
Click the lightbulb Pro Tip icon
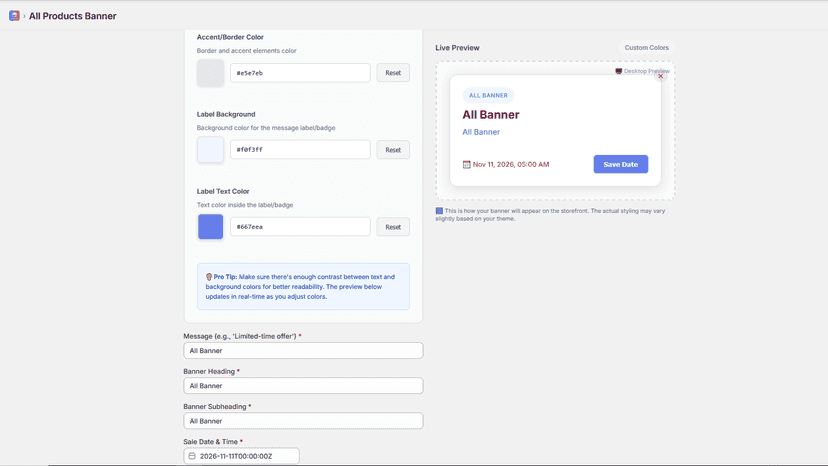[x=209, y=277]
